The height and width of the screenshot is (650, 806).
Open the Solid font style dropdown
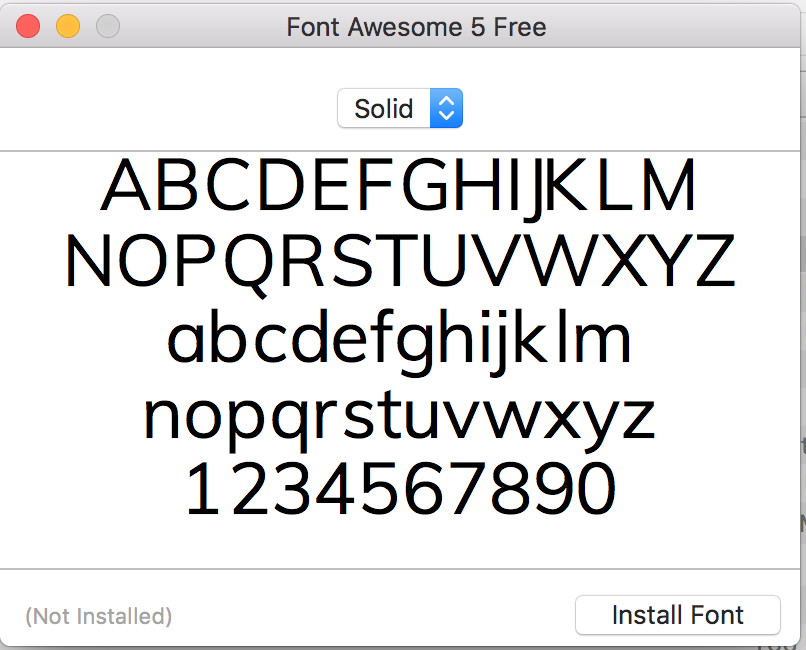400,108
